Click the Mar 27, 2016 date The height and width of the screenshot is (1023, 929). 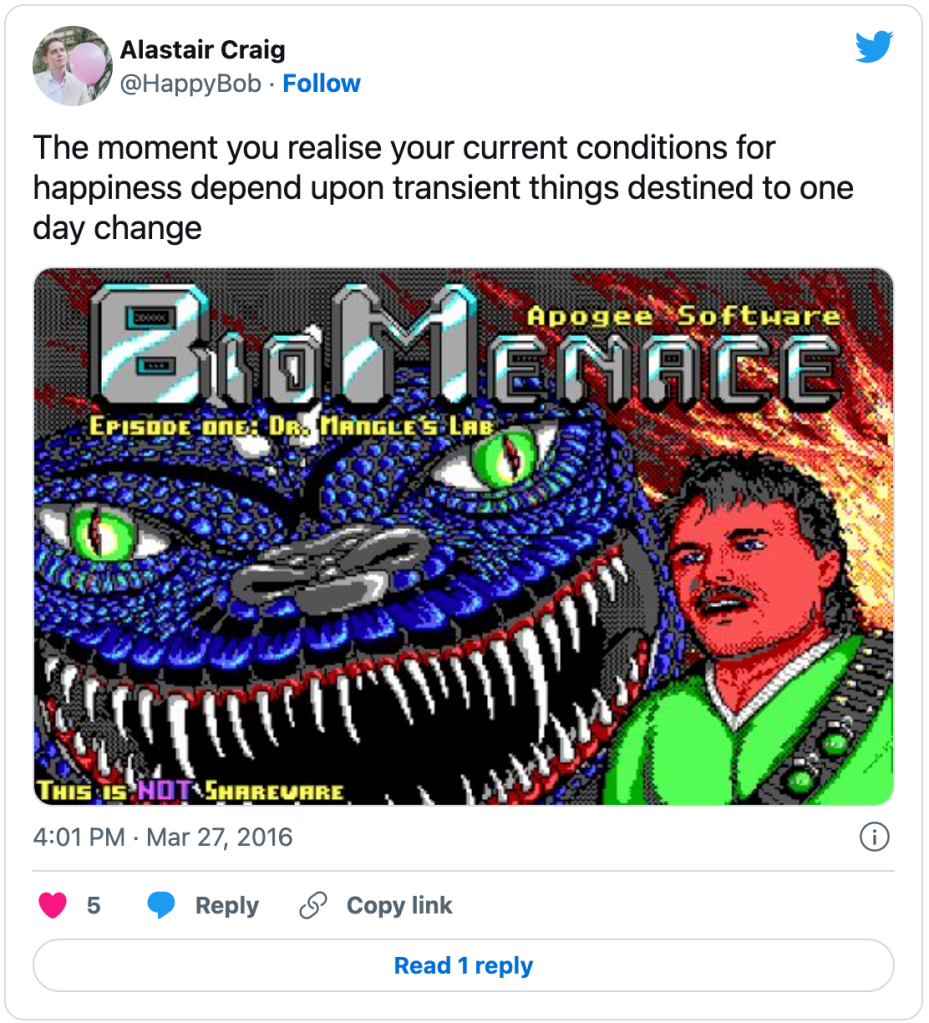pos(219,837)
